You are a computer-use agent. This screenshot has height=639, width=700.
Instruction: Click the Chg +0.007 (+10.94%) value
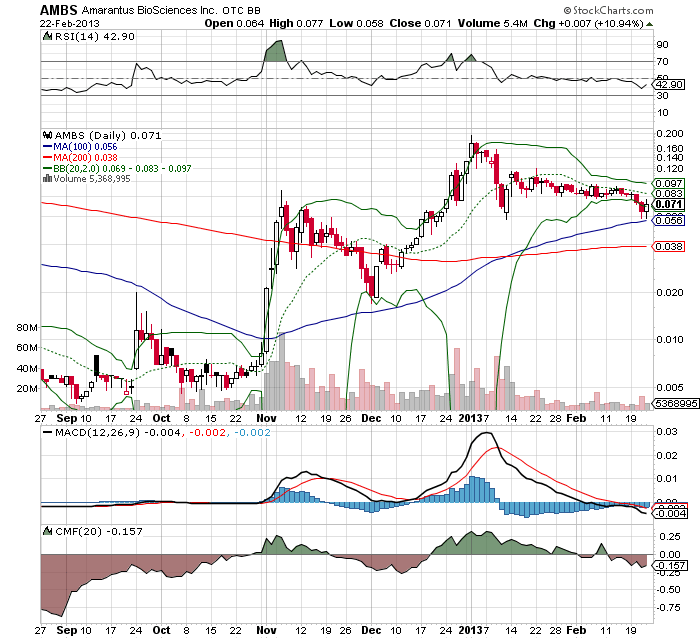click(588, 23)
